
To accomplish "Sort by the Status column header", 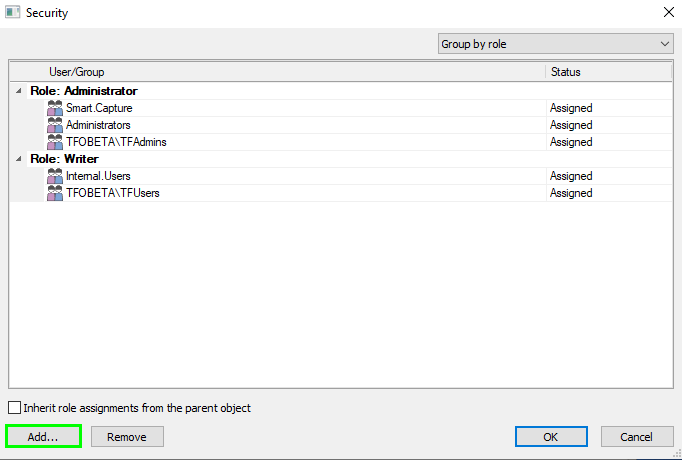I will tap(609, 72).
